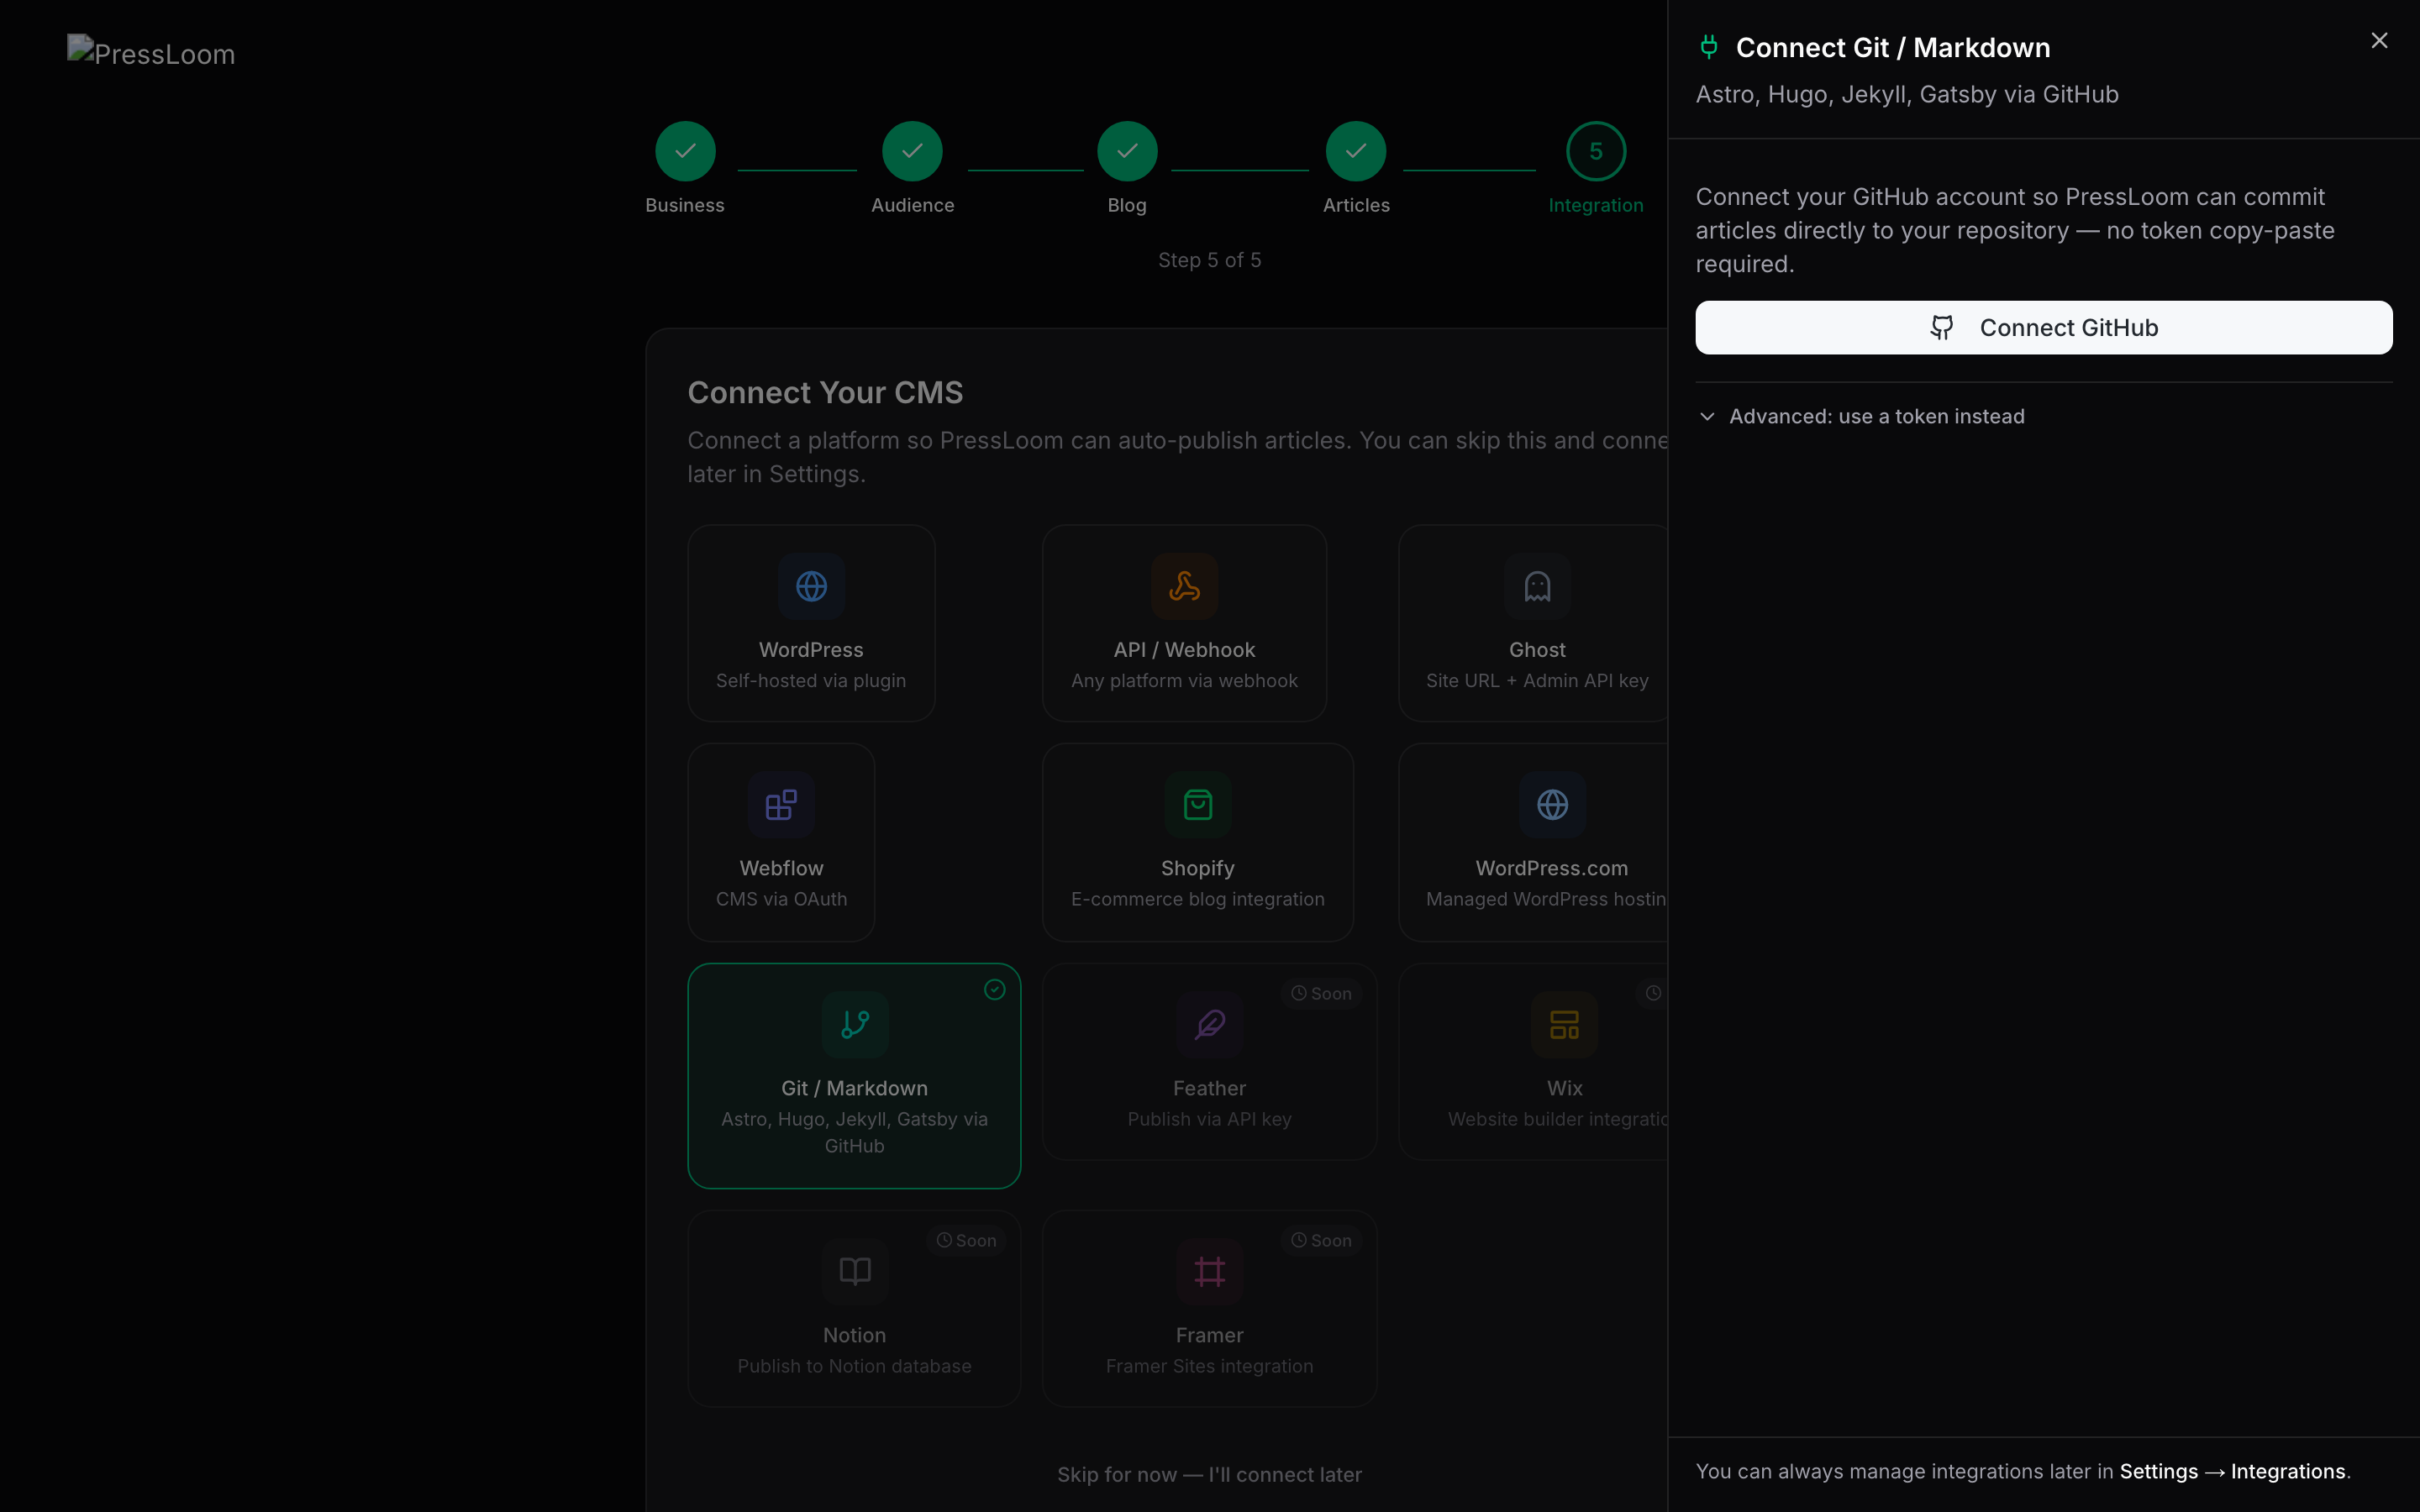
Task: Select the Integration step 5 circle
Action: (1596, 151)
